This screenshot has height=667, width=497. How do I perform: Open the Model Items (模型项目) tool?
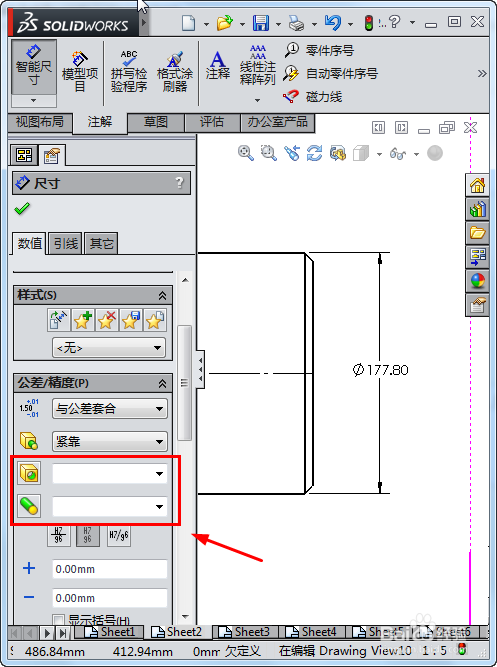(80, 72)
